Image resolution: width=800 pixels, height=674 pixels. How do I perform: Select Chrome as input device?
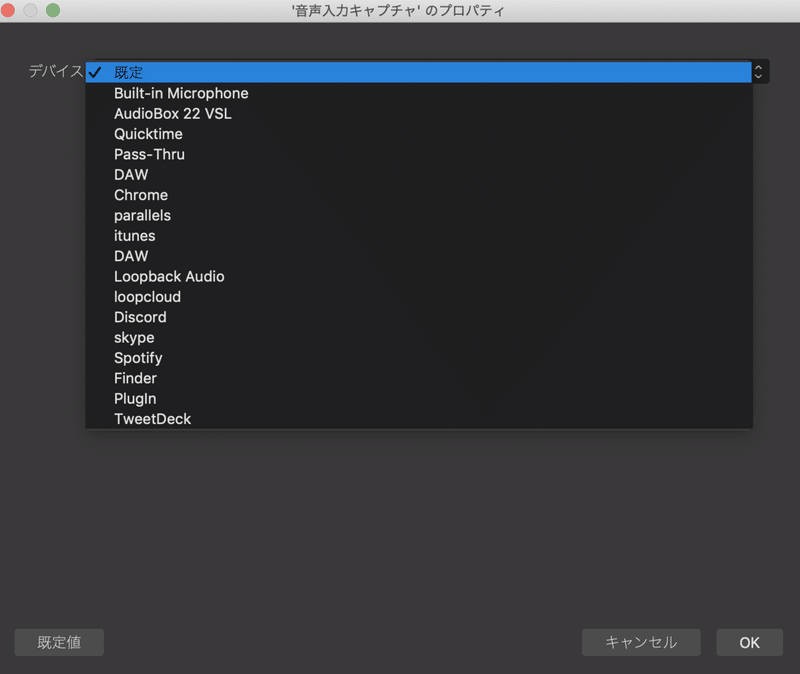pyautogui.click(x=418, y=195)
